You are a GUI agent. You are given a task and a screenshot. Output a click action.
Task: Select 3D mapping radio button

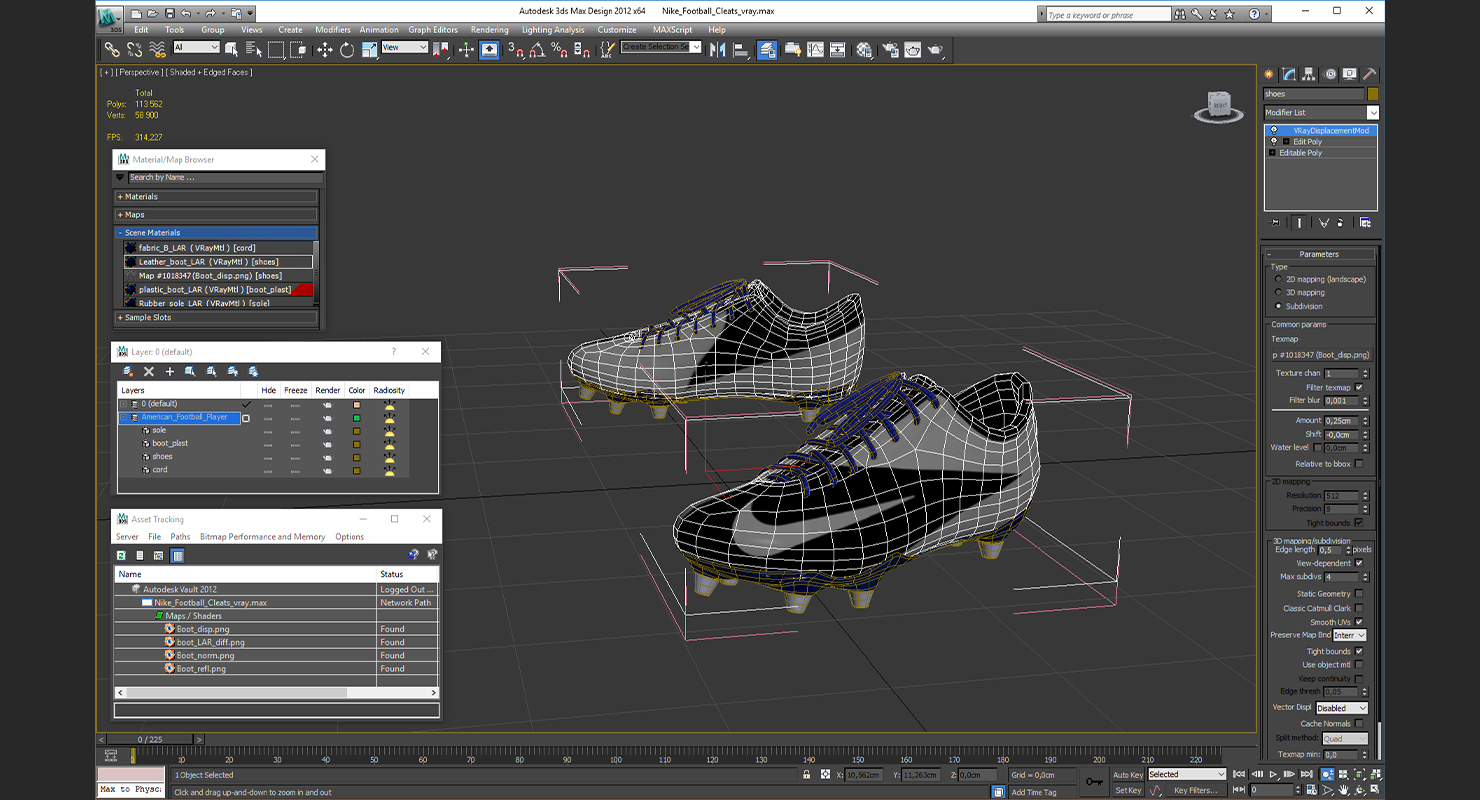1278,293
